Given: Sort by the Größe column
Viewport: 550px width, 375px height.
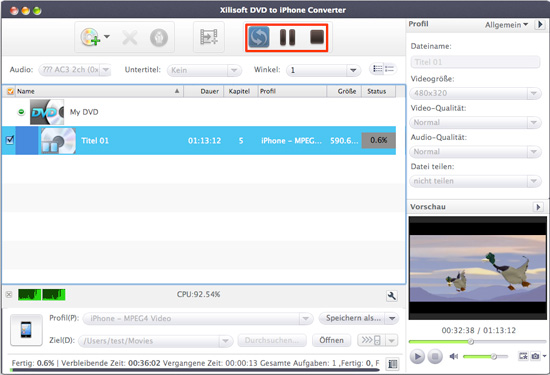Looking at the screenshot, I should [x=344, y=91].
